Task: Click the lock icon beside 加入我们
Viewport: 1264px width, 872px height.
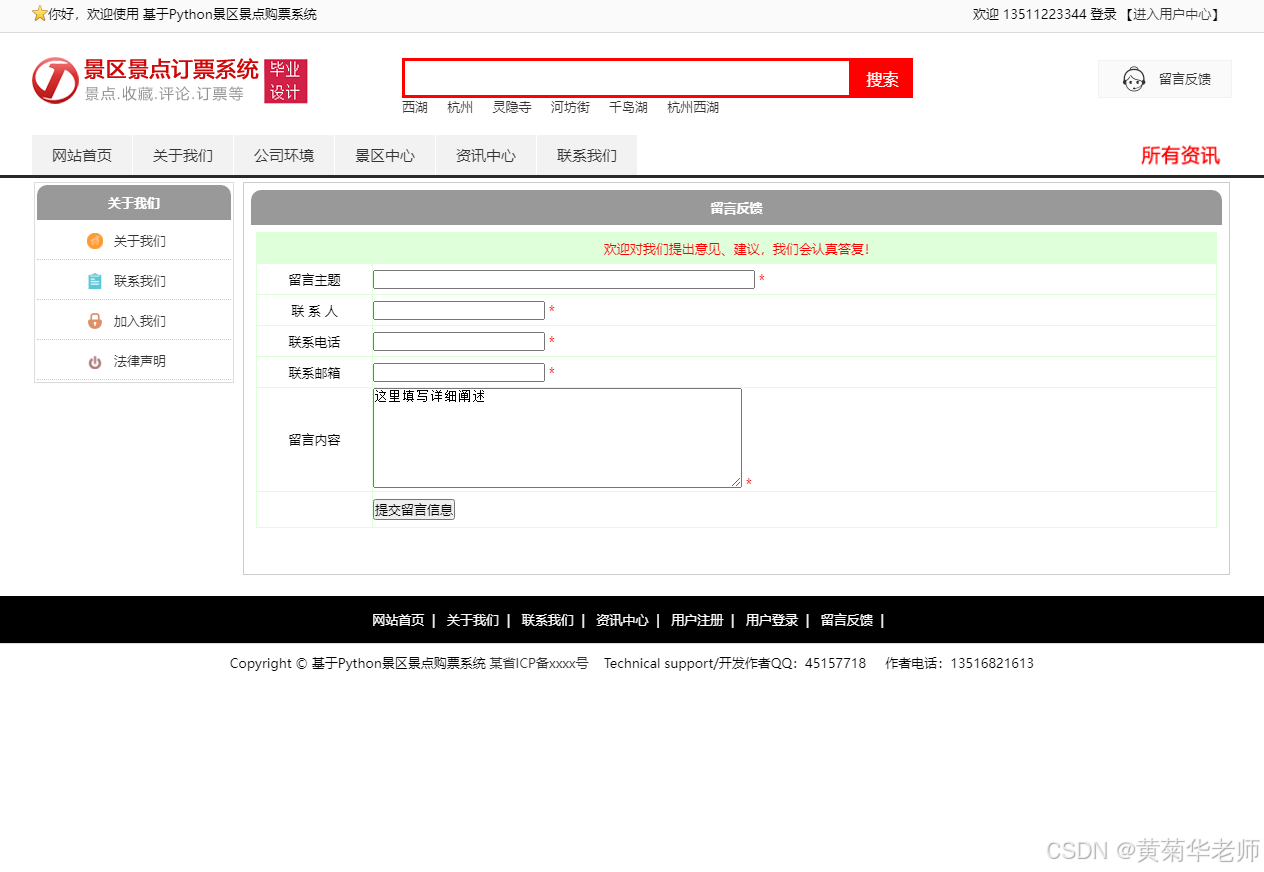Action: 95,321
